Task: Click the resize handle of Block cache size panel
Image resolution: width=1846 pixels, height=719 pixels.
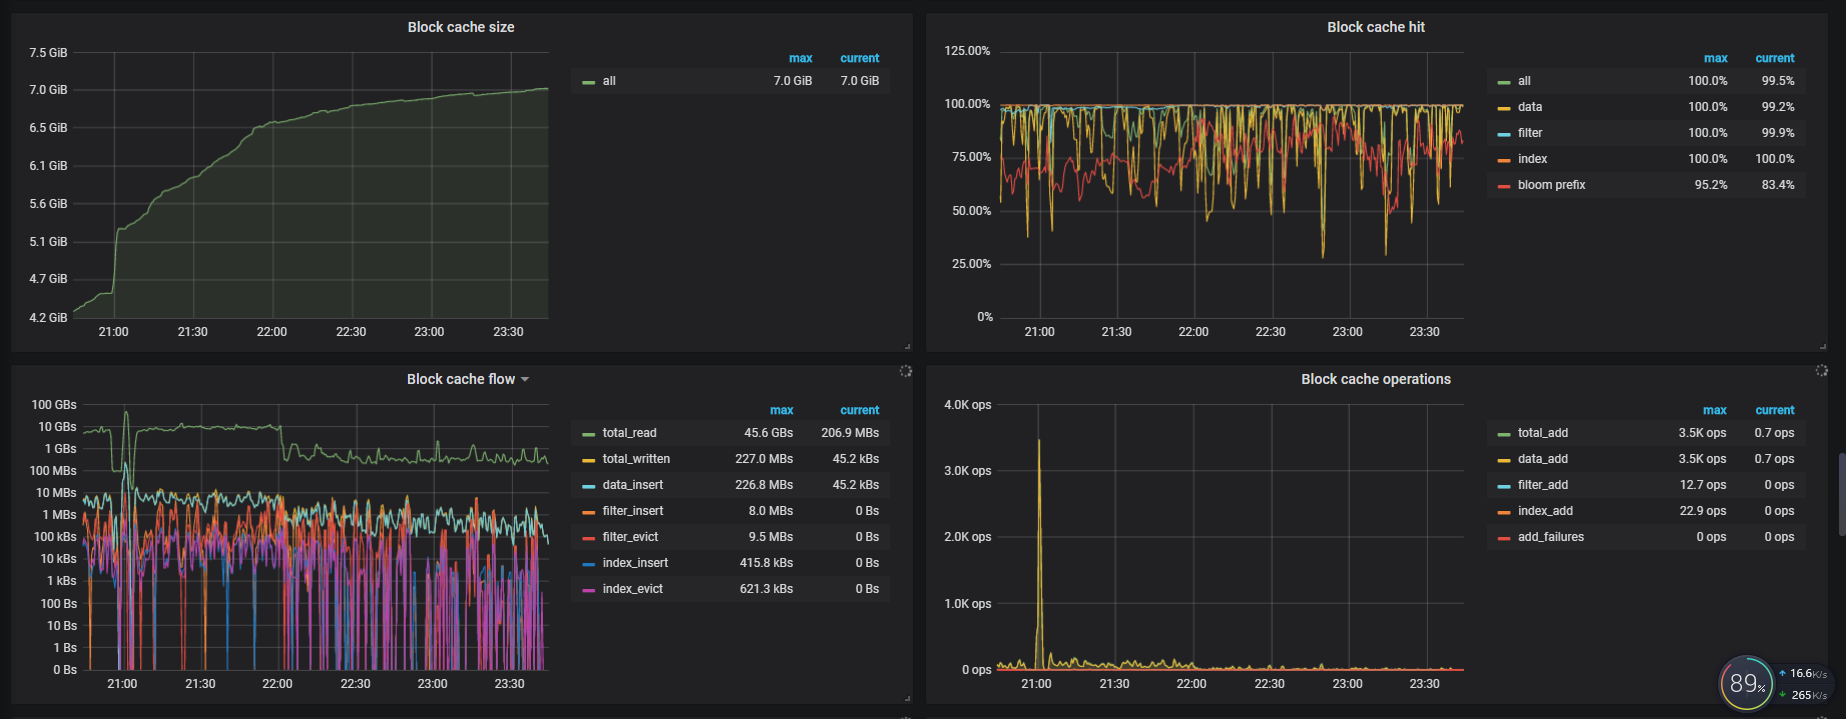Action: (x=907, y=346)
